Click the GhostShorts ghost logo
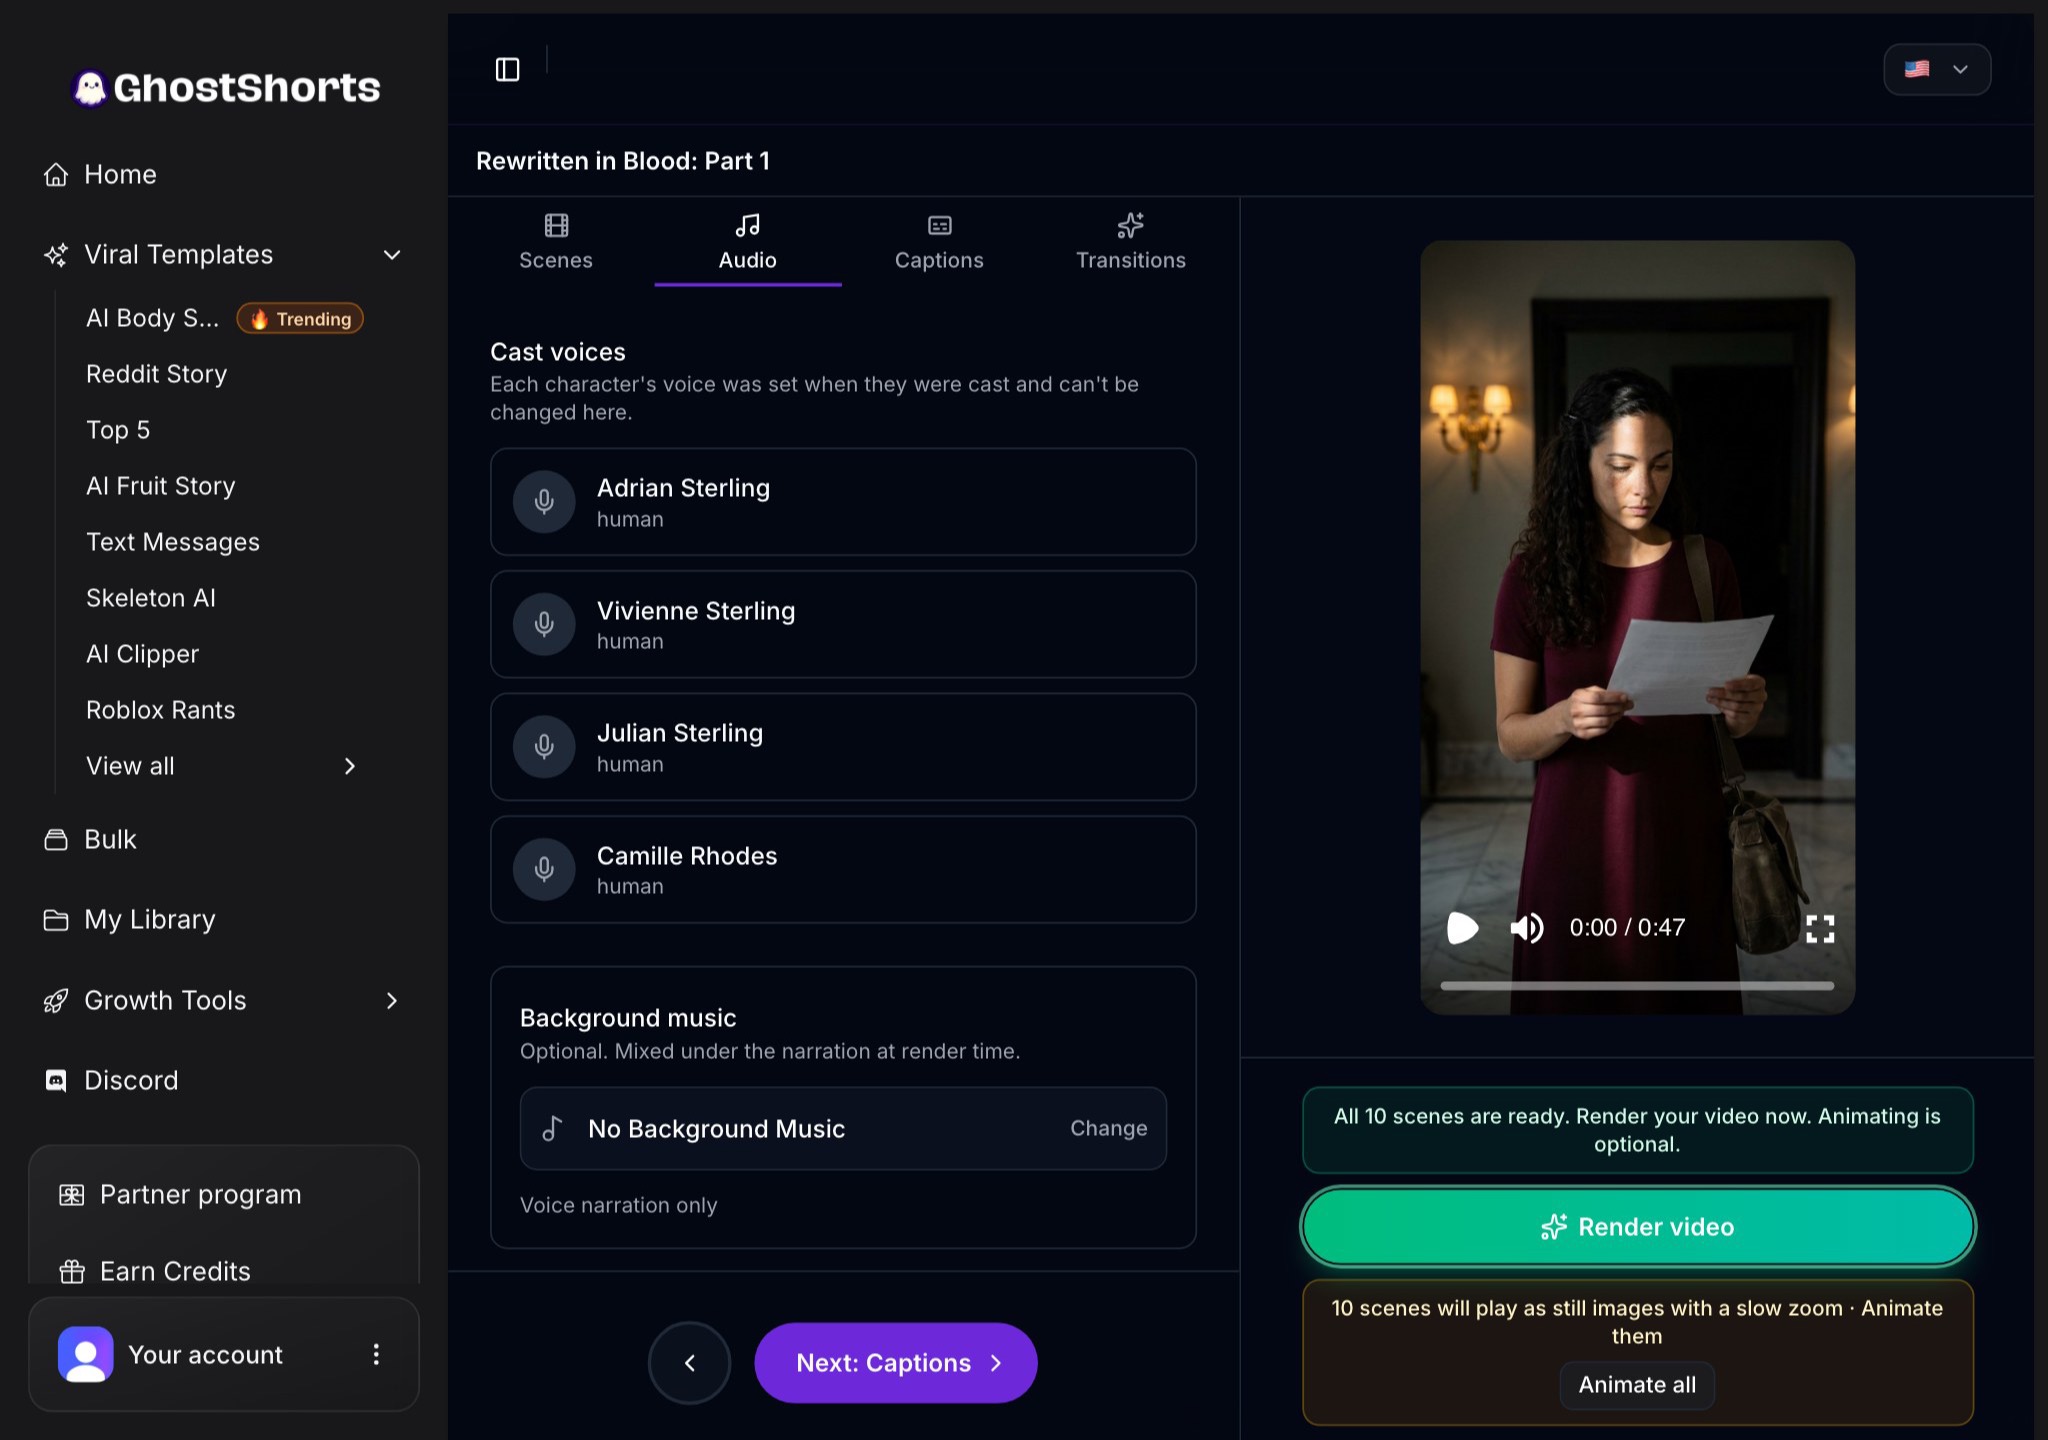 (90, 88)
